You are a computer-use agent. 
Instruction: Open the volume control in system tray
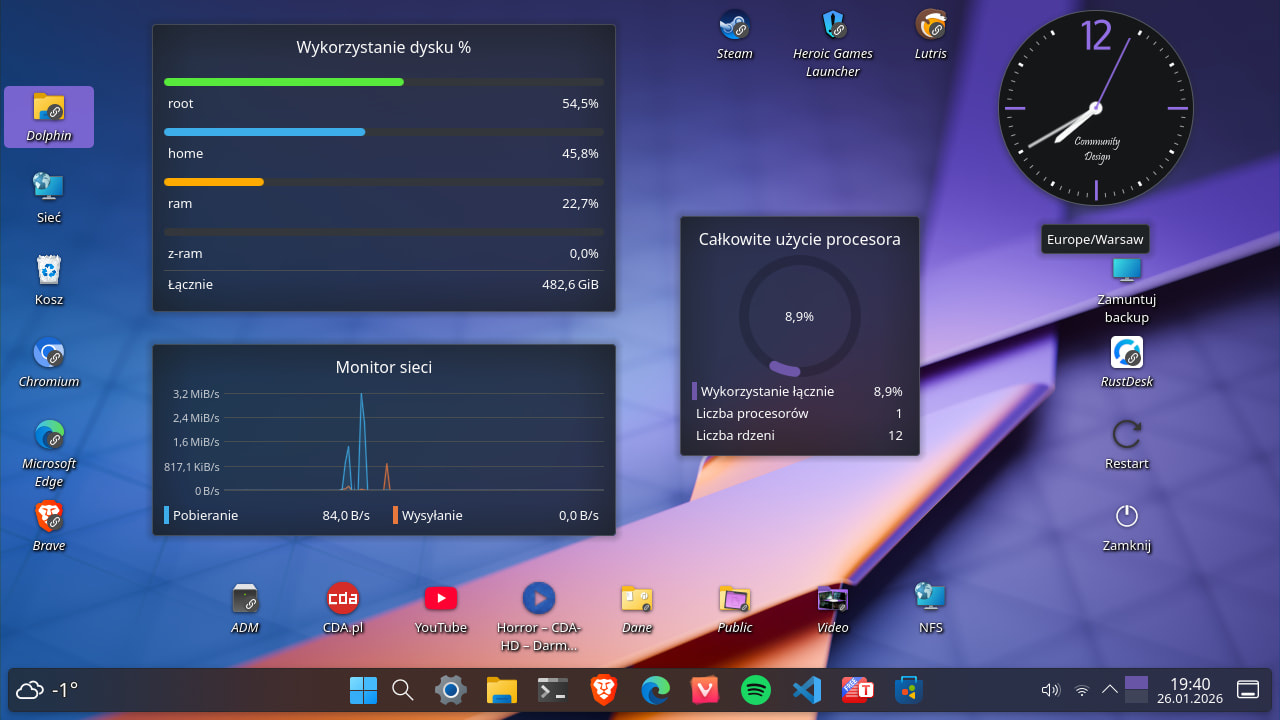tap(1050, 689)
